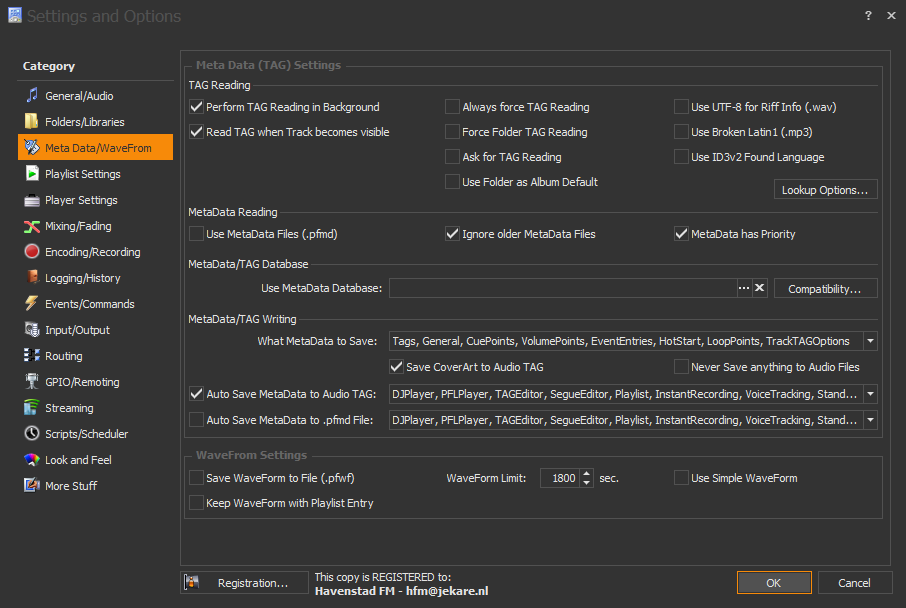The image size is (906, 608).
Task: Expand Auto Save to Audio TAG dropdown arrow
Action: [870, 394]
